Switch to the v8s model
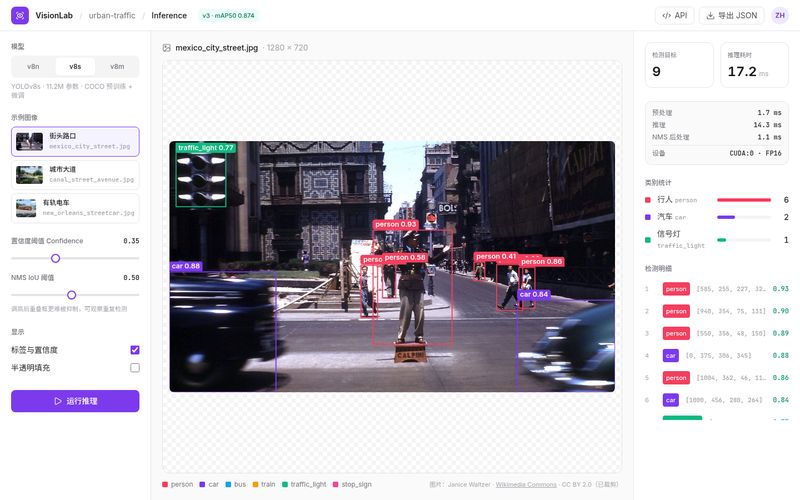Screen dimensions: 800x500 click(75, 66)
